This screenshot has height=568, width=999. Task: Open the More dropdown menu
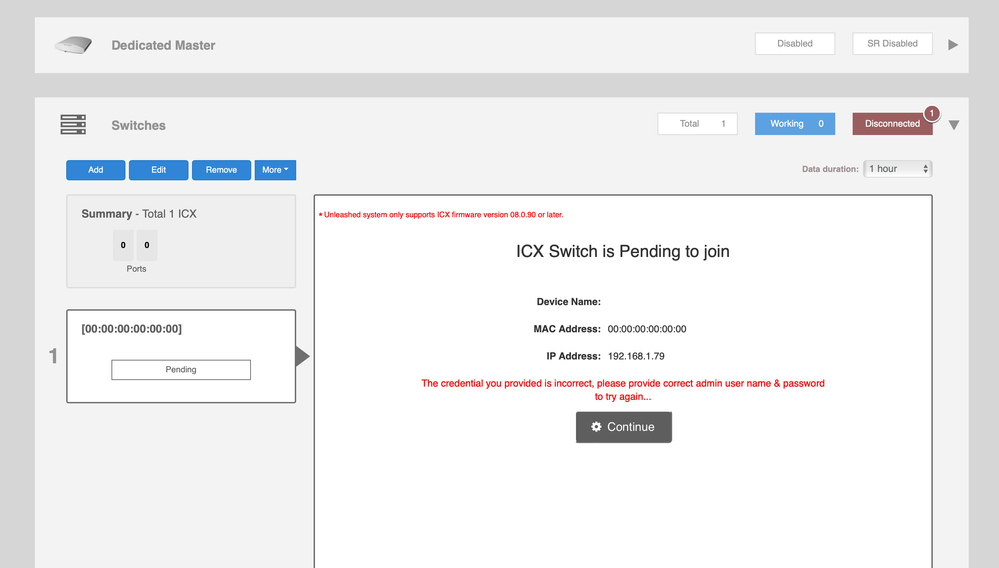275,170
